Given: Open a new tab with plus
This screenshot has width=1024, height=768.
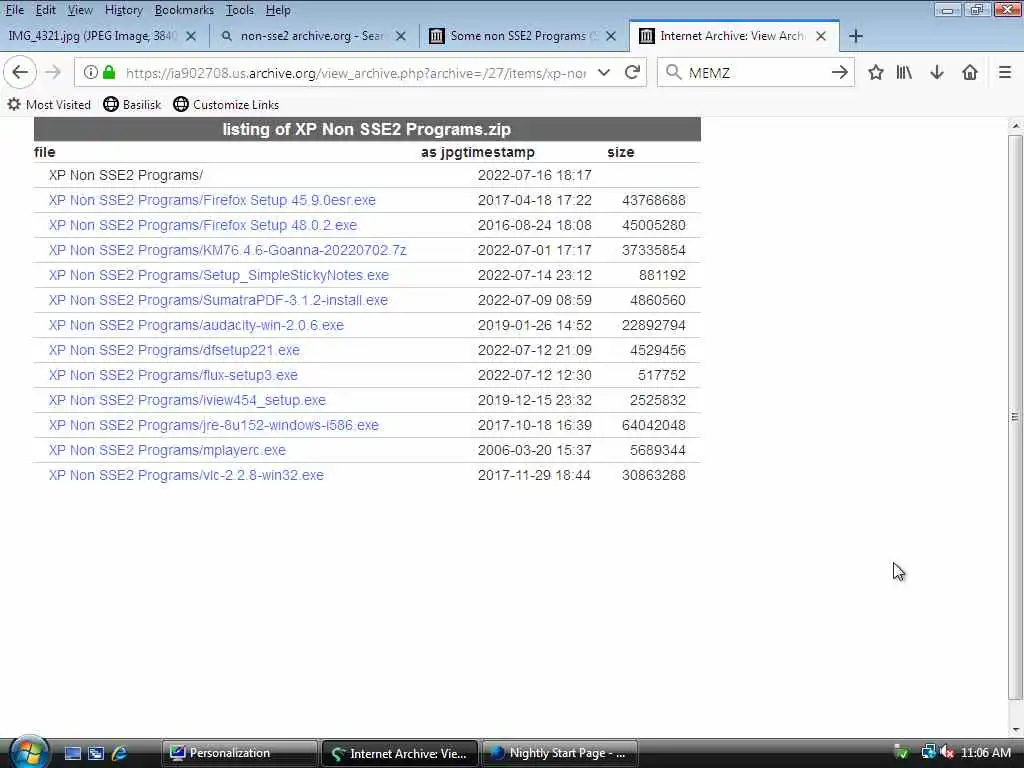Looking at the screenshot, I should tap(856, 36).
